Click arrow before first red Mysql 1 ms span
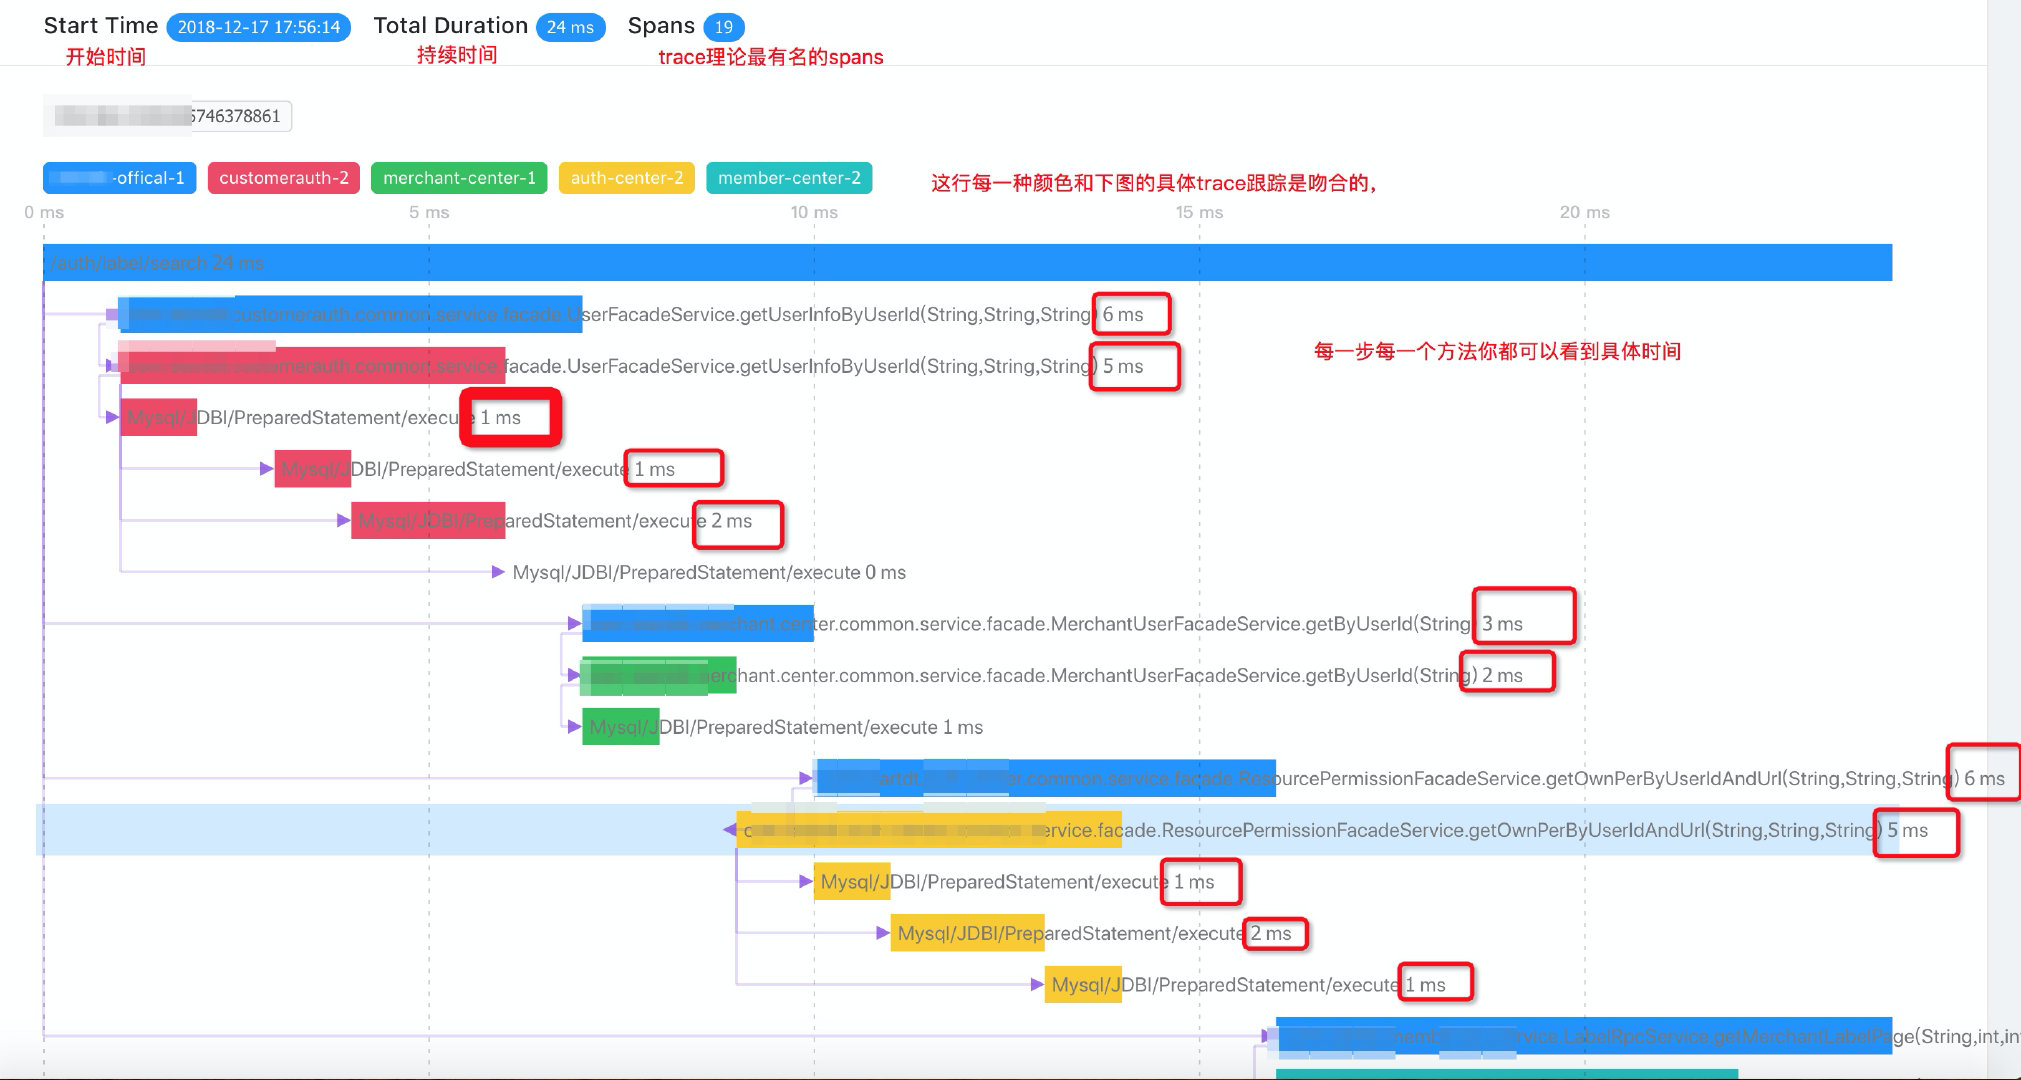Screen dimensions: 2021x1080 coord(112,417)
